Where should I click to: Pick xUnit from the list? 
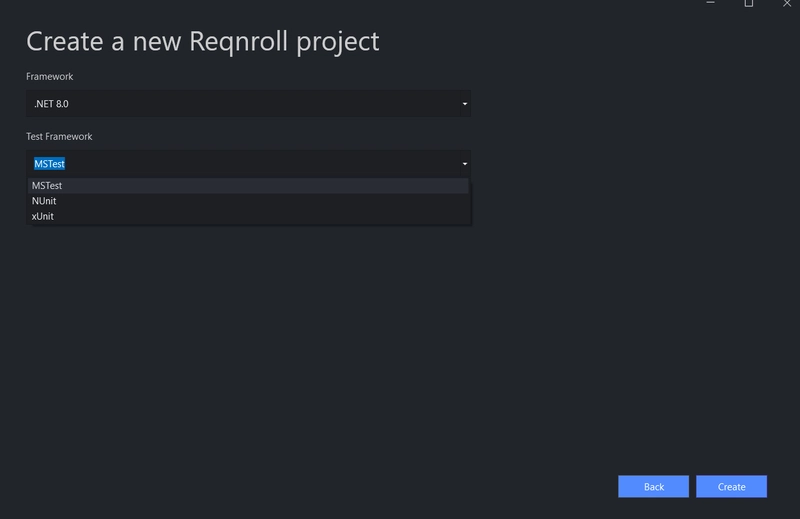tap(43, 216)
